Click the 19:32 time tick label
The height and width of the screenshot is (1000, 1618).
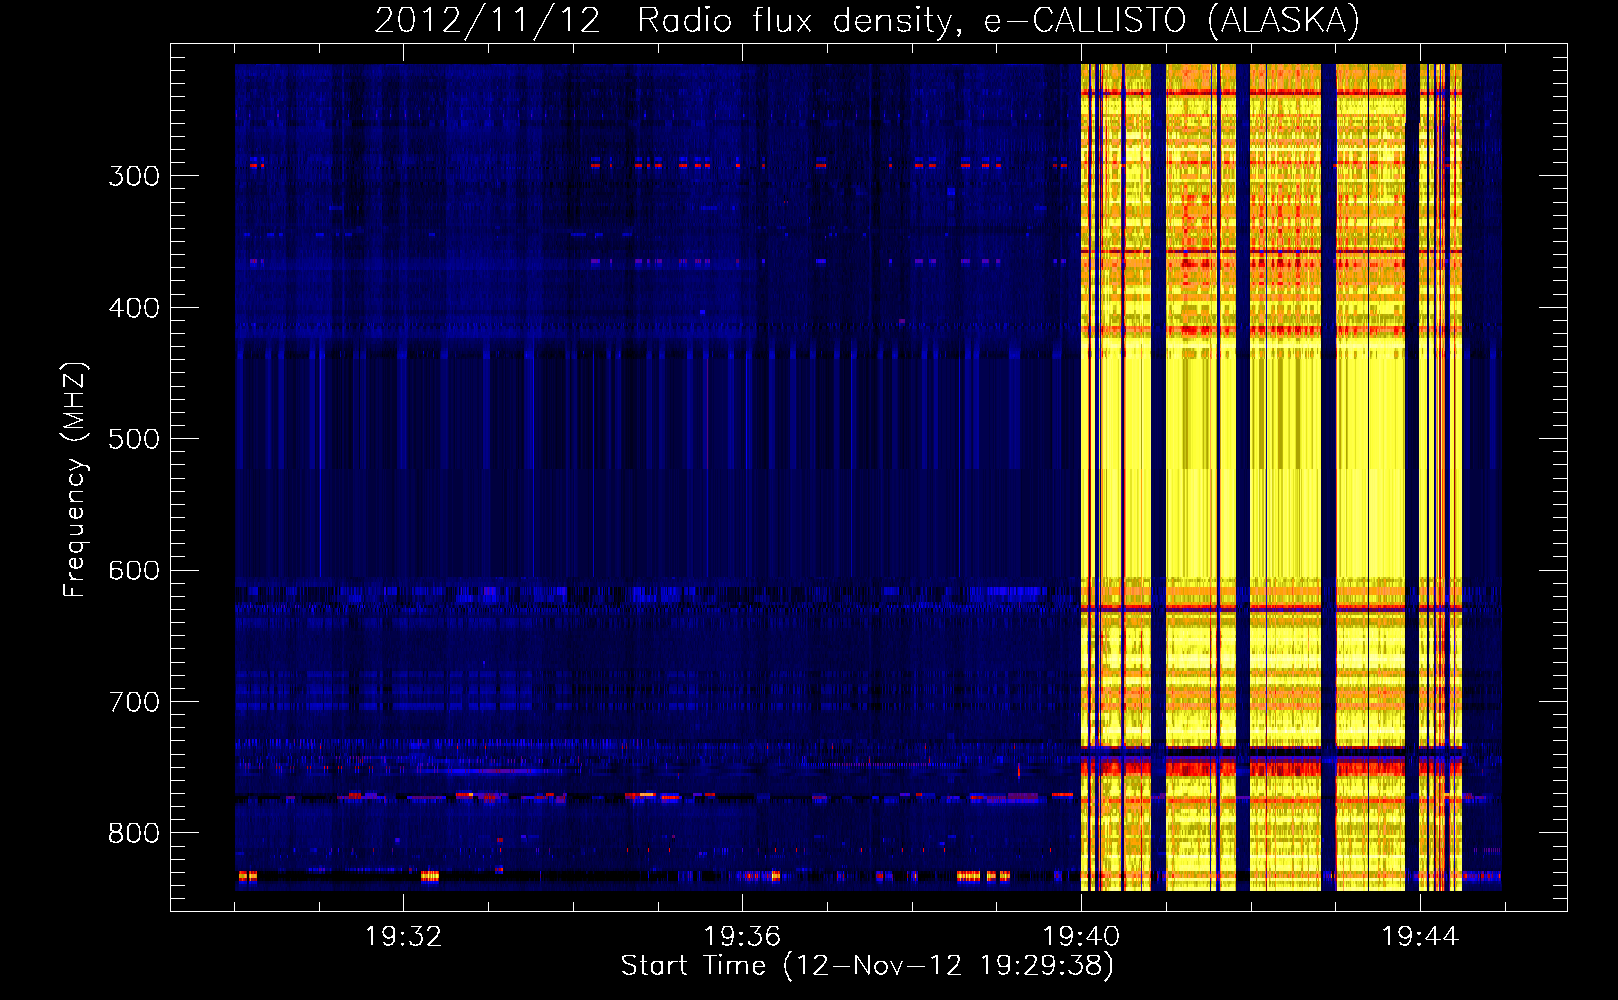click(x=403, y=937)
